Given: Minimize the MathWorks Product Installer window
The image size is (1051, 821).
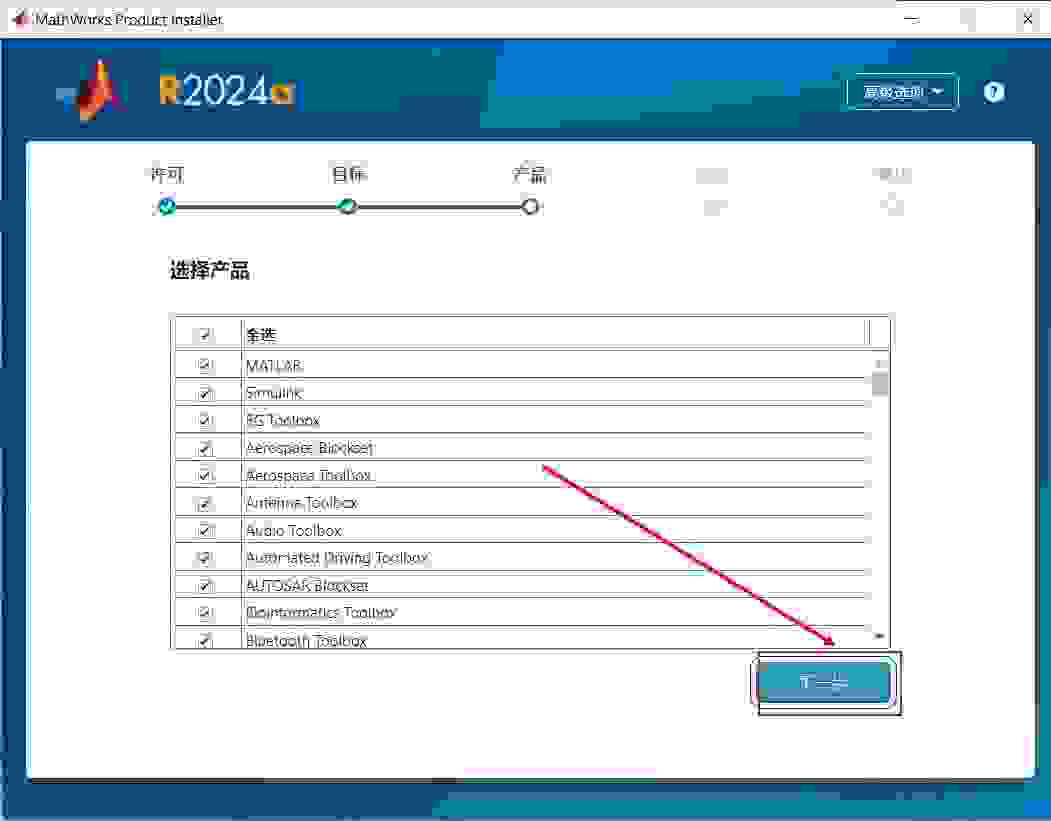Looking at the screenshot, I should [x=912, y=19].
